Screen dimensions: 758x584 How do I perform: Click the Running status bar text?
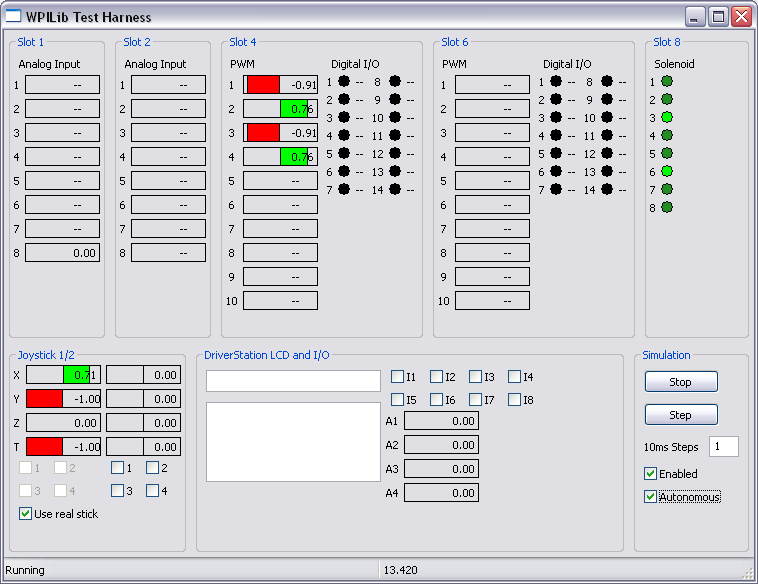pos(25,570)
